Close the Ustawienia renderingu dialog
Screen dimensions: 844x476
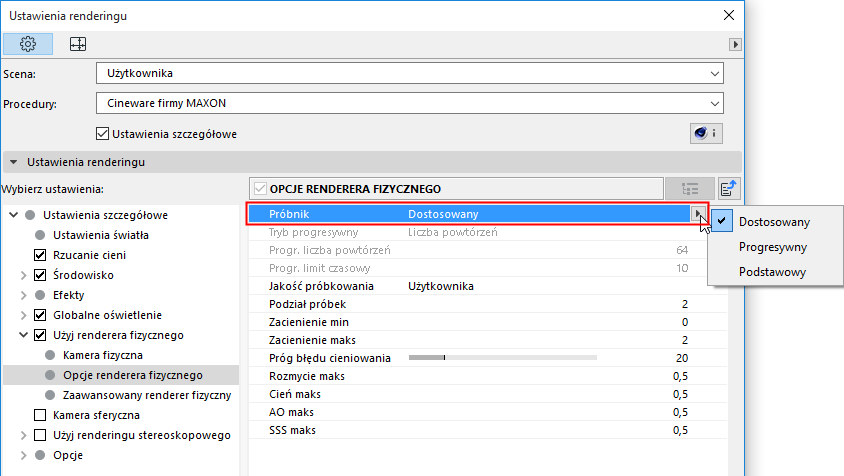(729, 15)
